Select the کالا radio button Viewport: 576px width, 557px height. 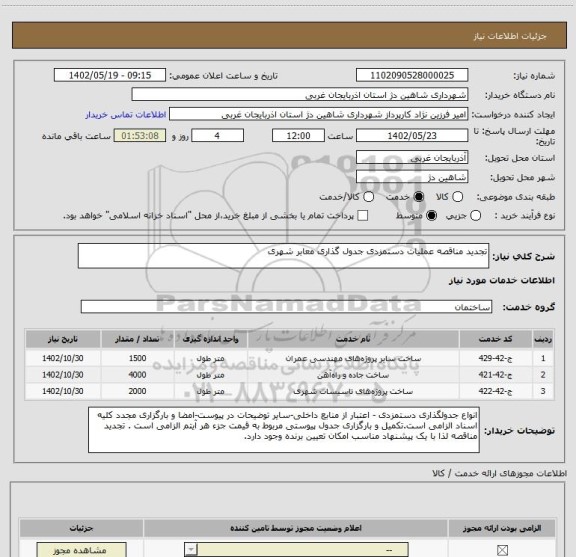(x=457, y=197)
